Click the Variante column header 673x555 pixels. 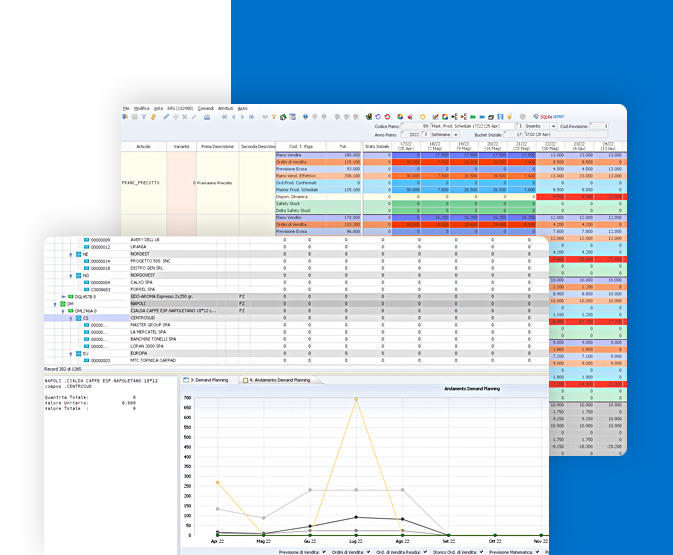[182, 146]
